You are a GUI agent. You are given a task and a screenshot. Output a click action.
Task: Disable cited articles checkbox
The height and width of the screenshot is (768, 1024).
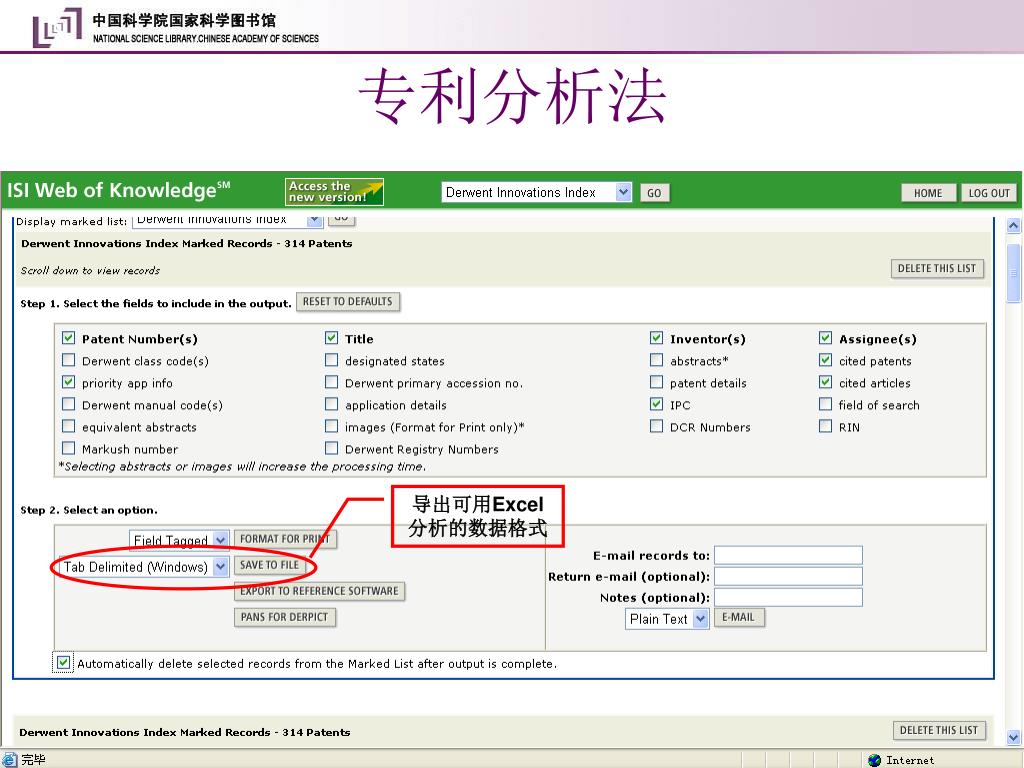point(825,383)
